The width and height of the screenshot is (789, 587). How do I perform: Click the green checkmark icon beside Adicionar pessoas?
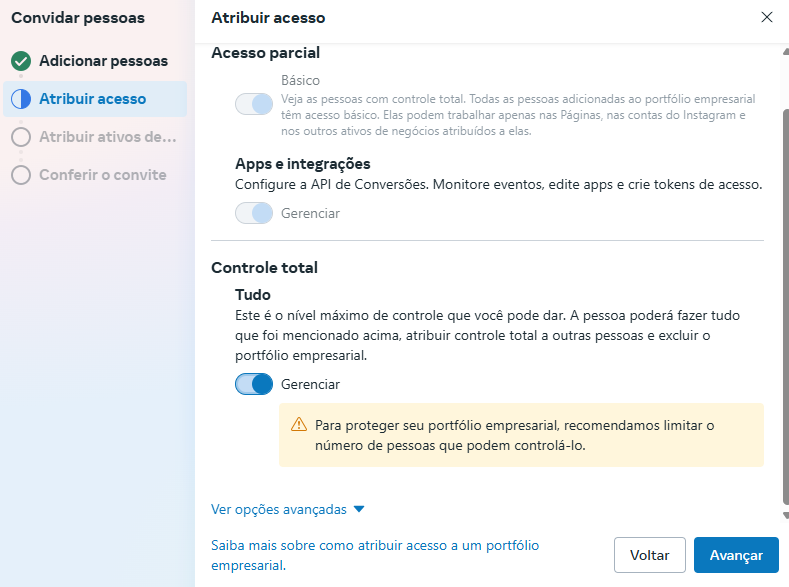coord(21,61)
